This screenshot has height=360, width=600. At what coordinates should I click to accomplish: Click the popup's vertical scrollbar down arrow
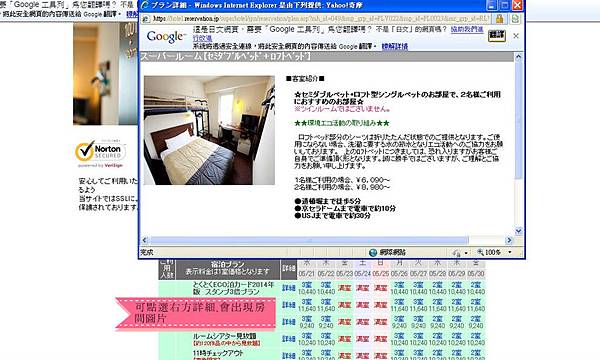pyautogui.click(x=518, y=231)
